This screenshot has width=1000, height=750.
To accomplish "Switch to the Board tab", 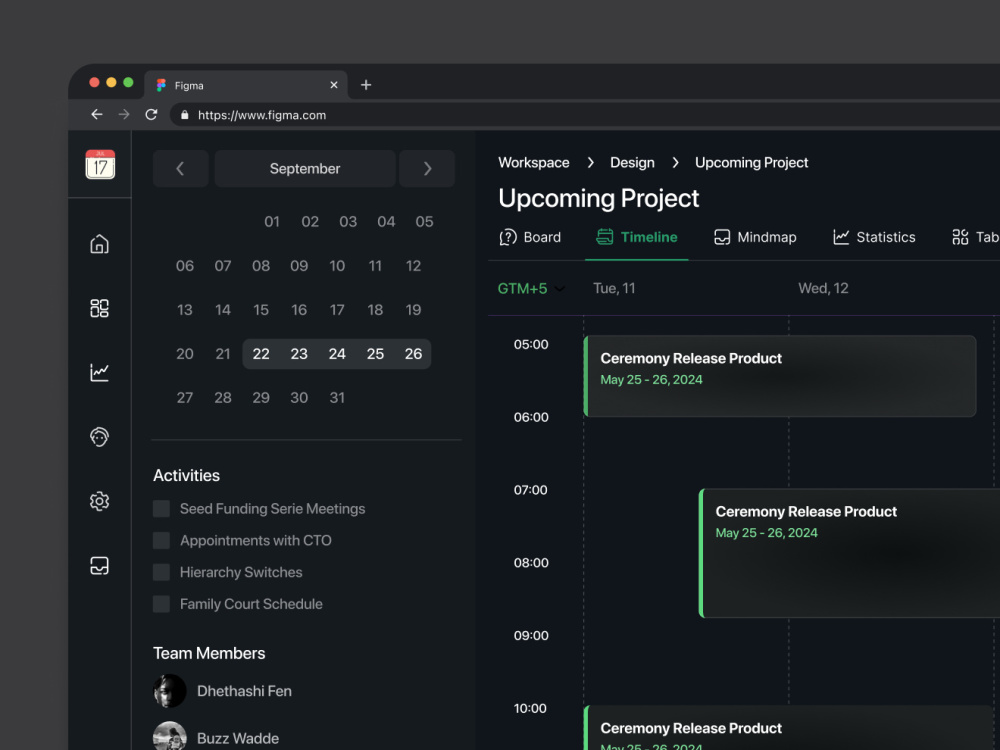I will click(530, 237).
